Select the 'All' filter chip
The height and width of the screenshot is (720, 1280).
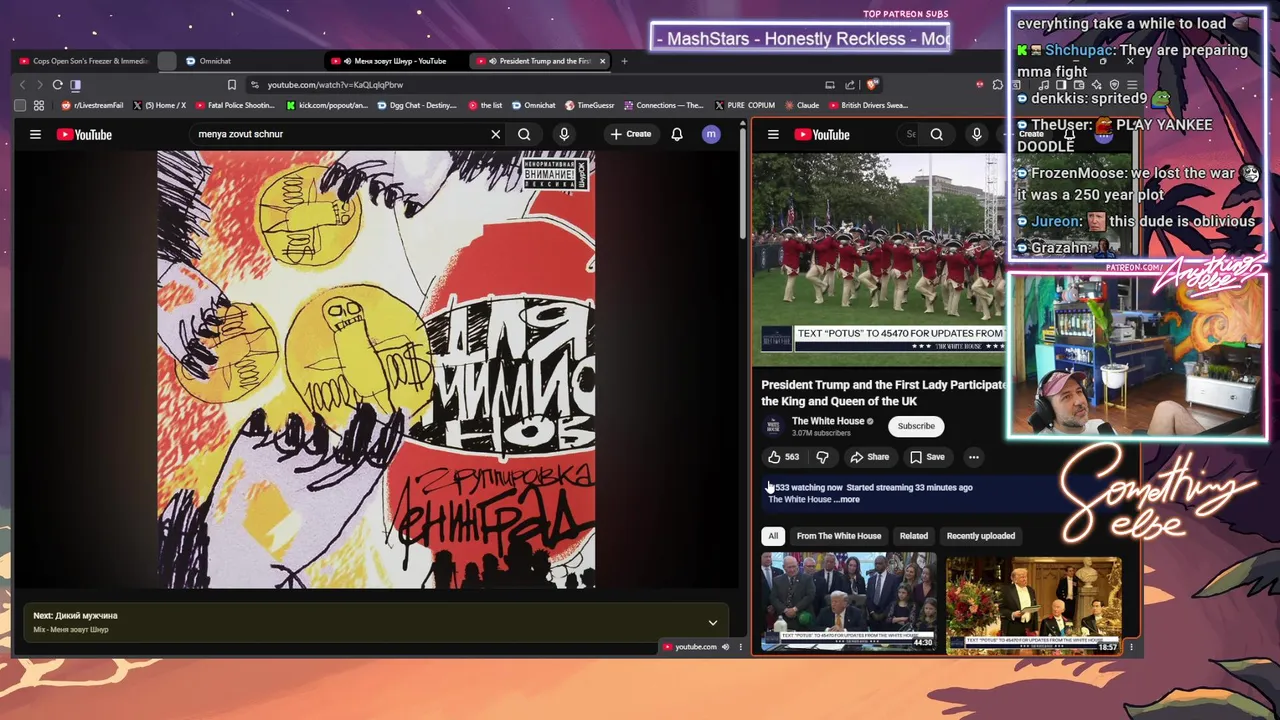(x=773, y=536)
